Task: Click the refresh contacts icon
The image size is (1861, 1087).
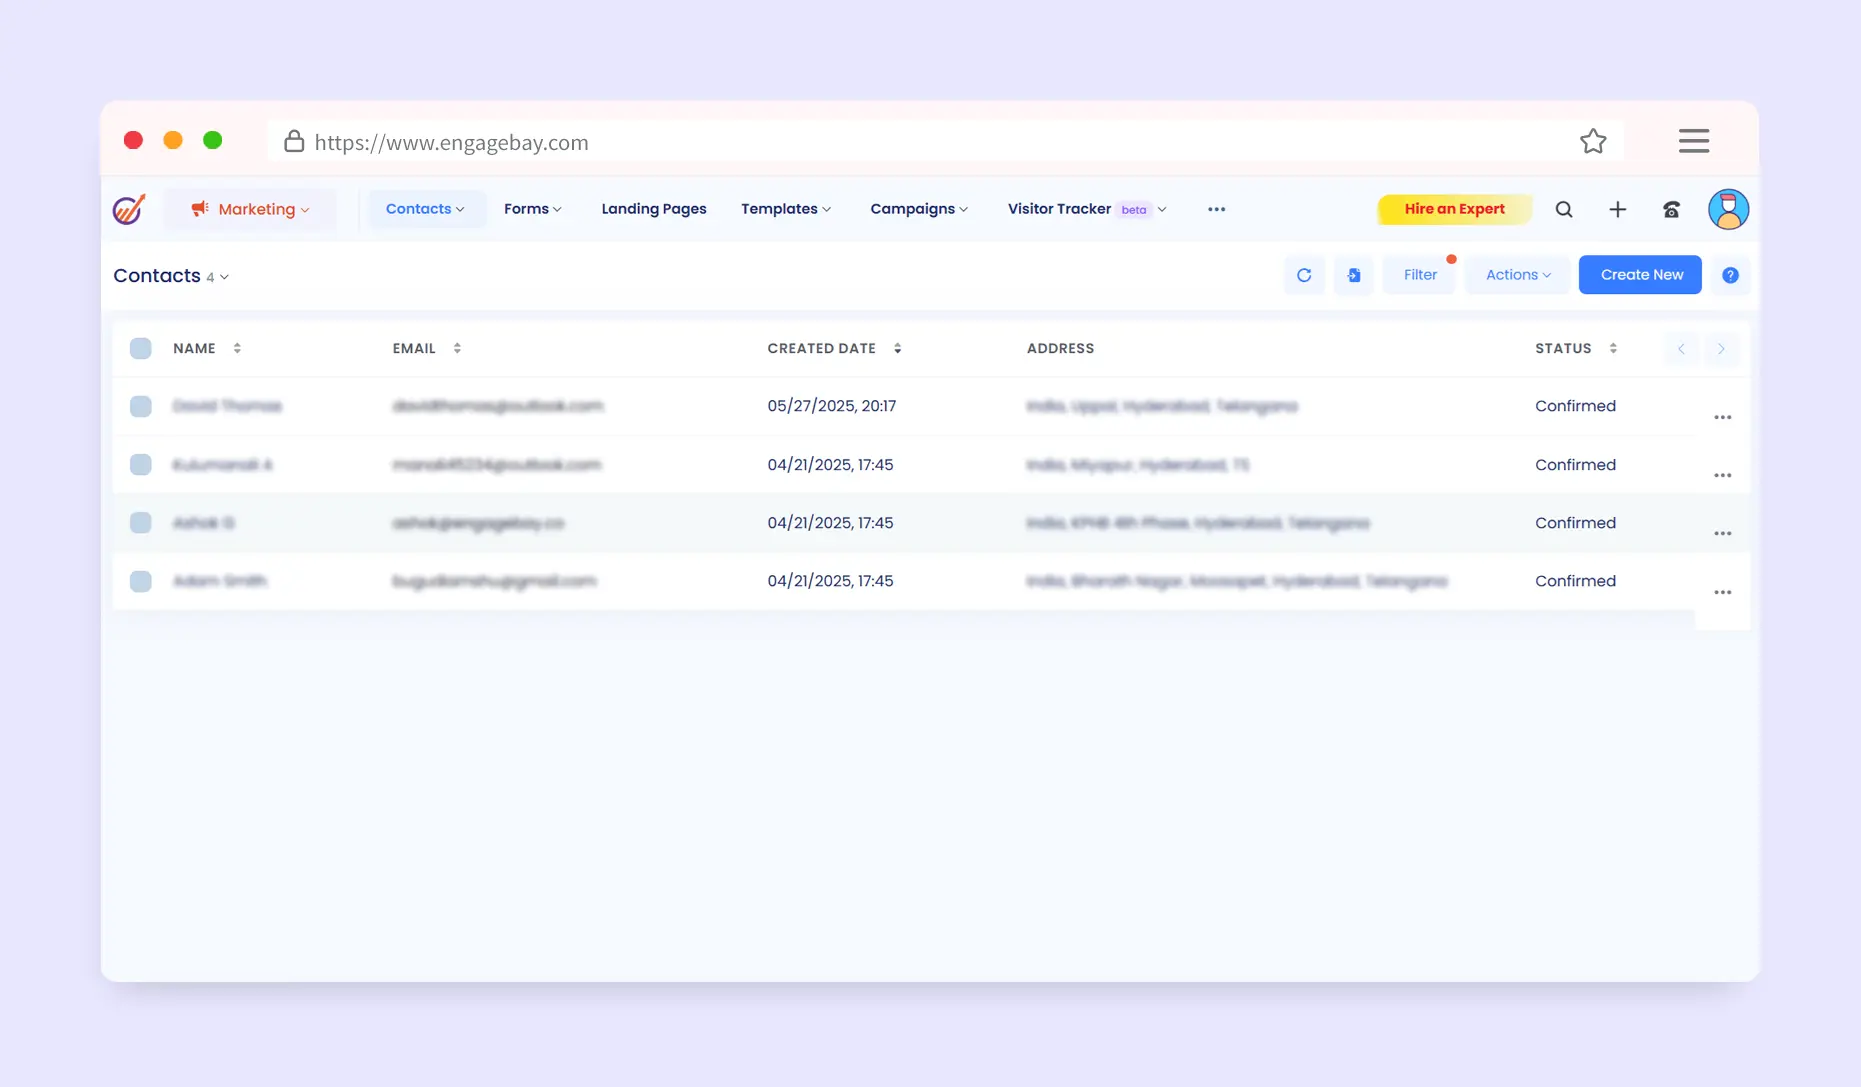Action: coord(1304,275)
